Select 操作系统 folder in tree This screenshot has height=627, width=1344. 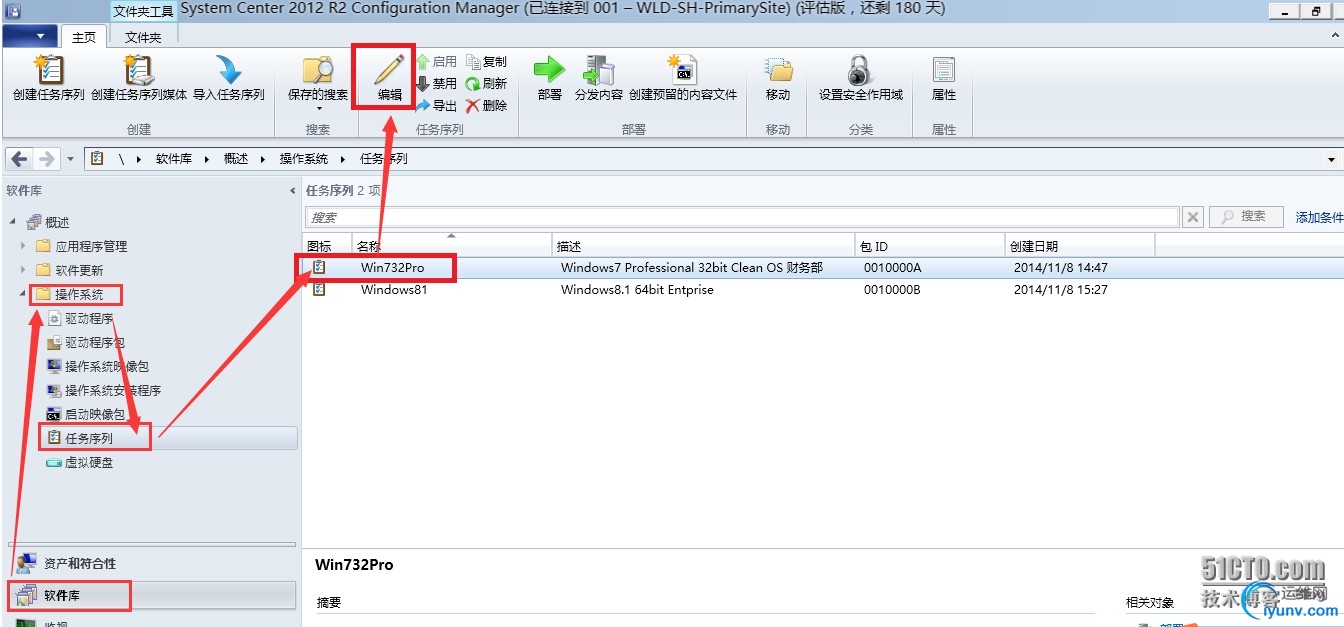point(69,294)
